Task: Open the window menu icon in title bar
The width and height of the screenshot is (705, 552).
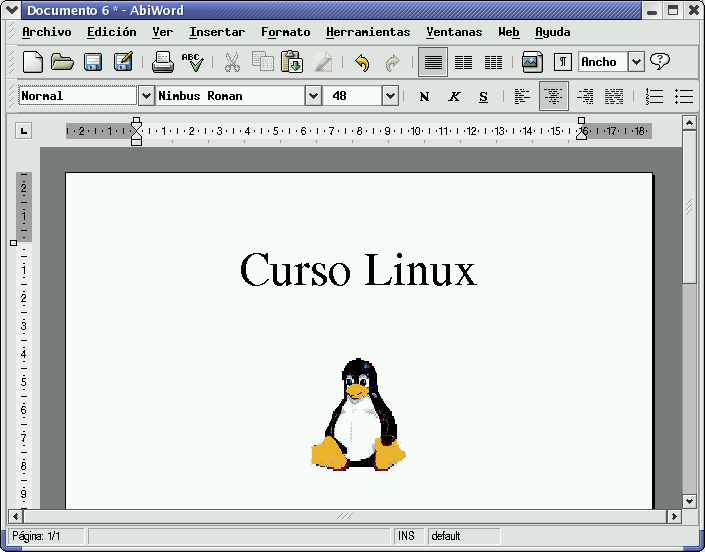Action: tap(11, 10)
